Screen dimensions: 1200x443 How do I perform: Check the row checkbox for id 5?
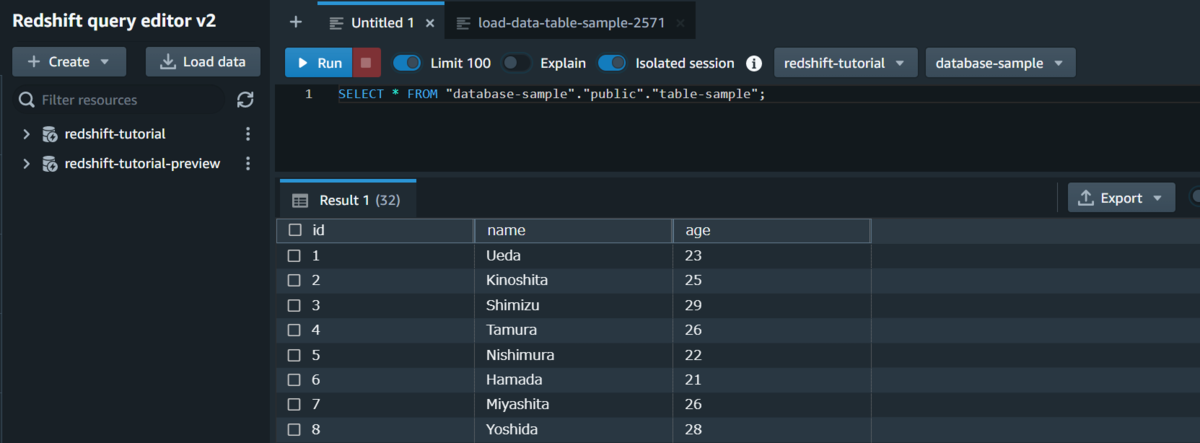[294, 354]
